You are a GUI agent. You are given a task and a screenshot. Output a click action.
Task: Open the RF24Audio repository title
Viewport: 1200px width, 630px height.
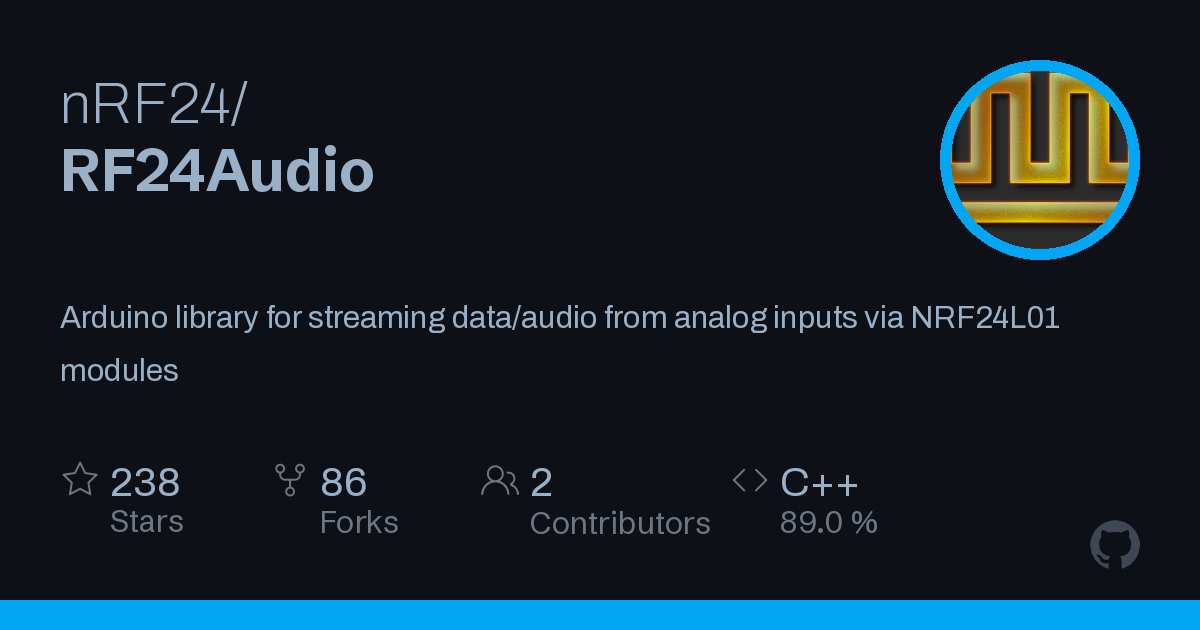point(217,171)
